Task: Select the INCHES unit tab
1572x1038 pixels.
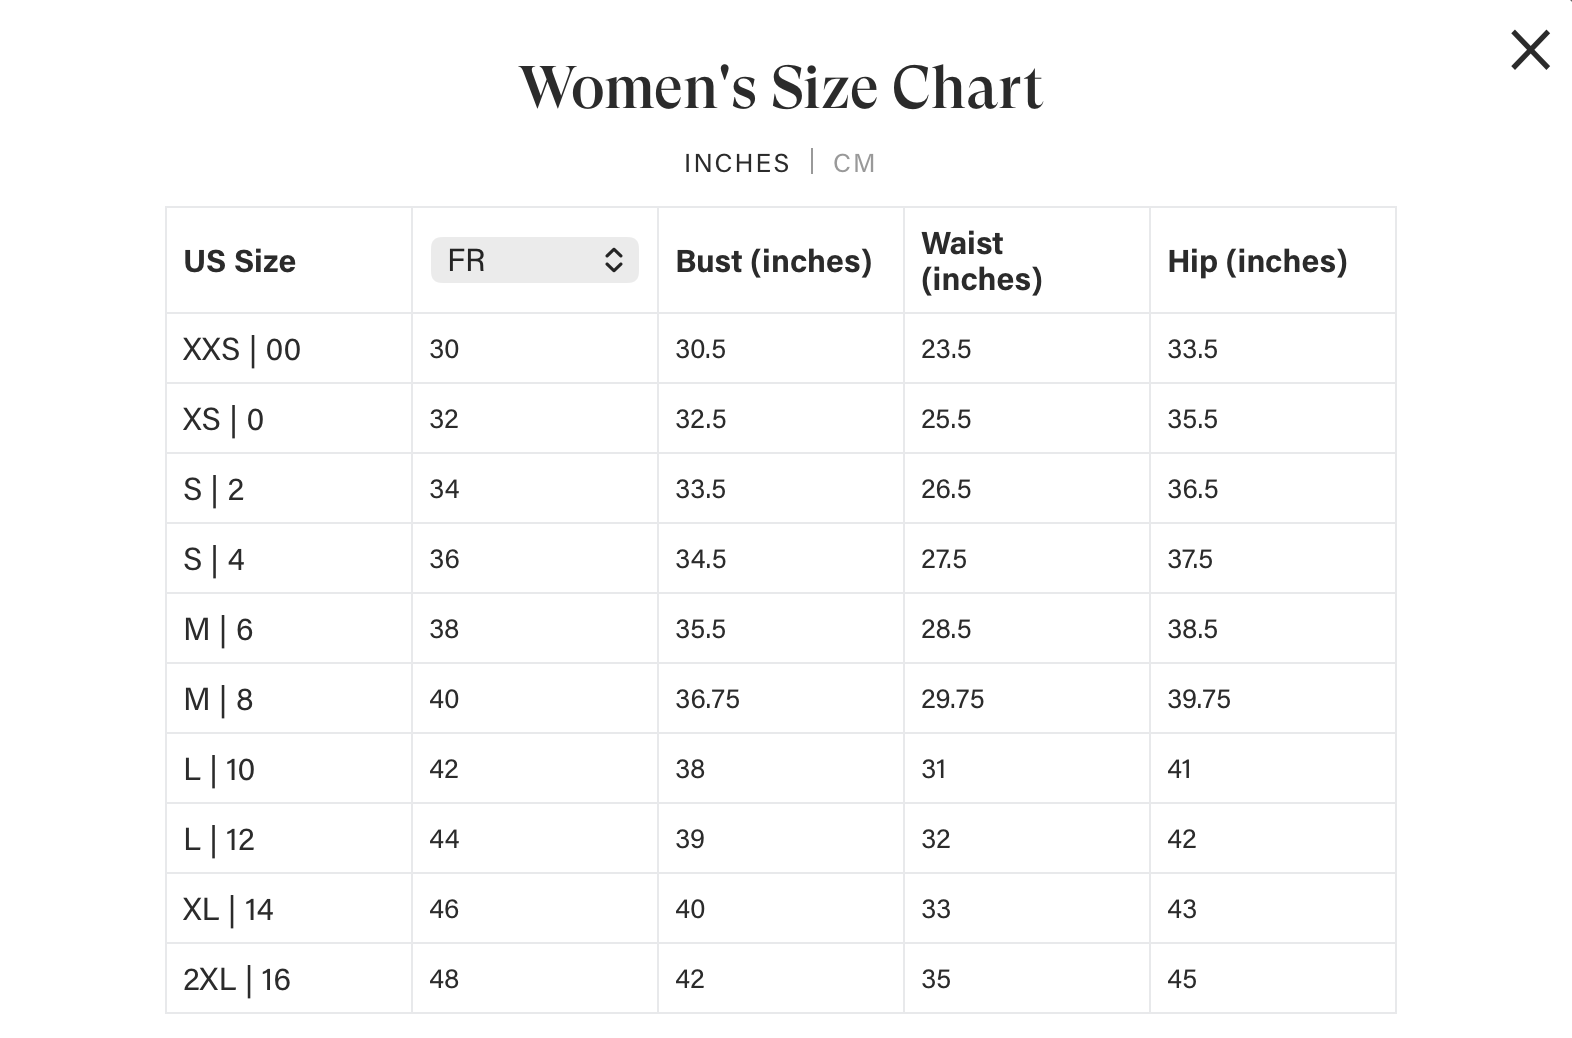Action: point(737,163)
